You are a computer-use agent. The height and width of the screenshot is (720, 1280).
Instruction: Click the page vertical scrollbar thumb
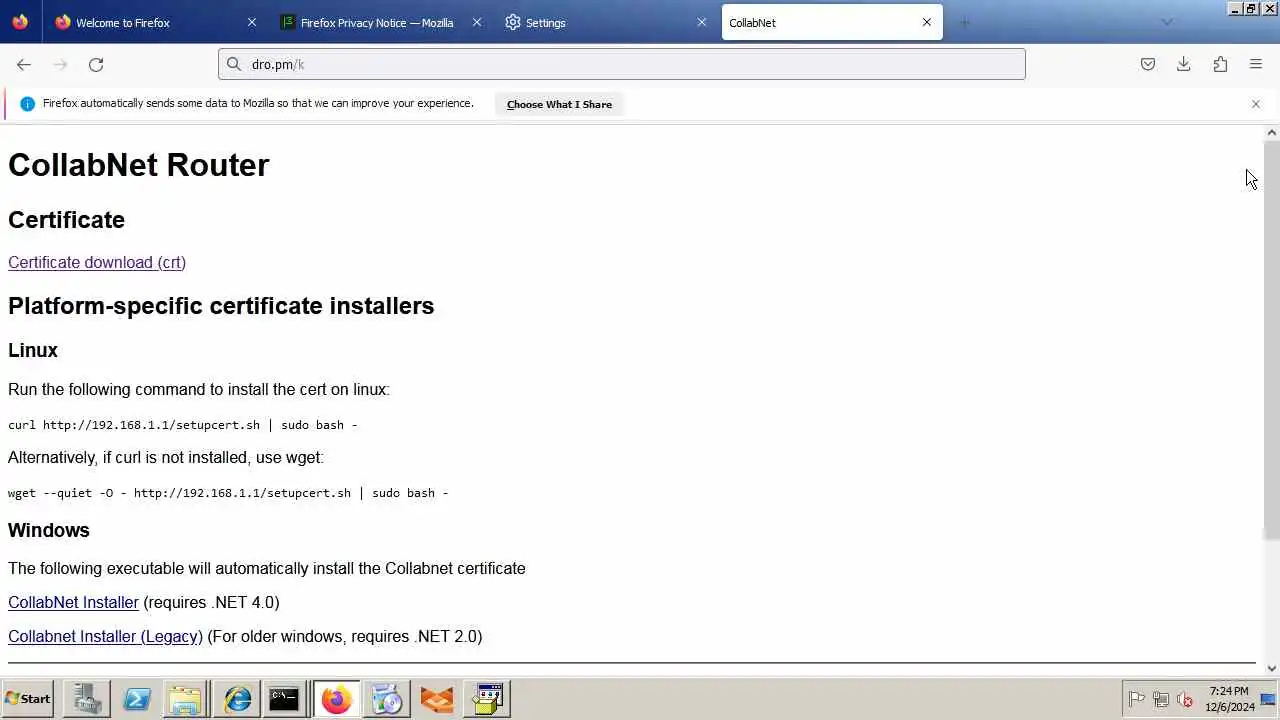[x=1271, y=340]
